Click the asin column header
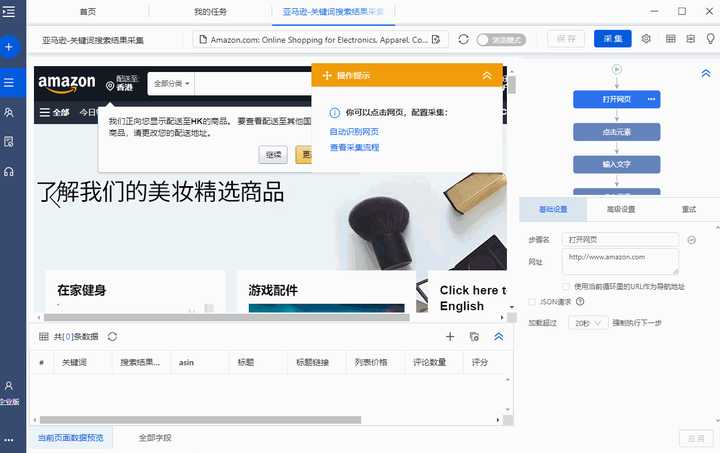 pos(186,363)
